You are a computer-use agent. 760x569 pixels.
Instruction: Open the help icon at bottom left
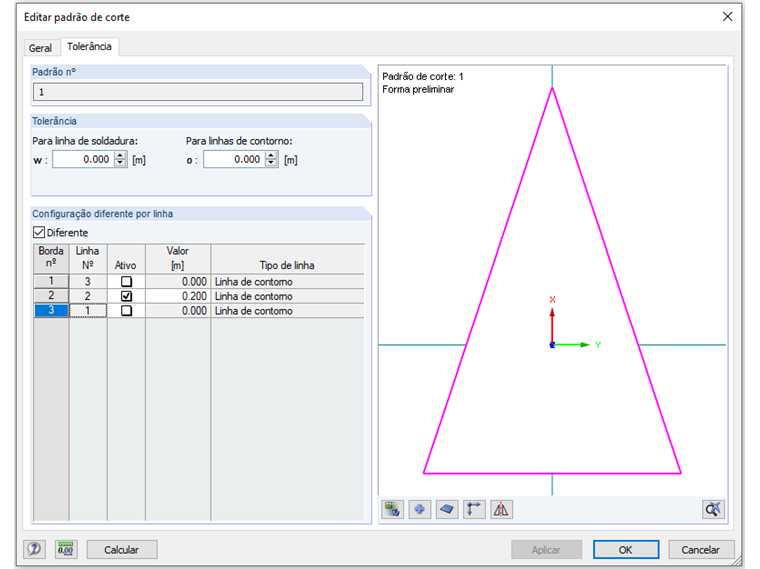pyautogui.click(x=34, y=549)
